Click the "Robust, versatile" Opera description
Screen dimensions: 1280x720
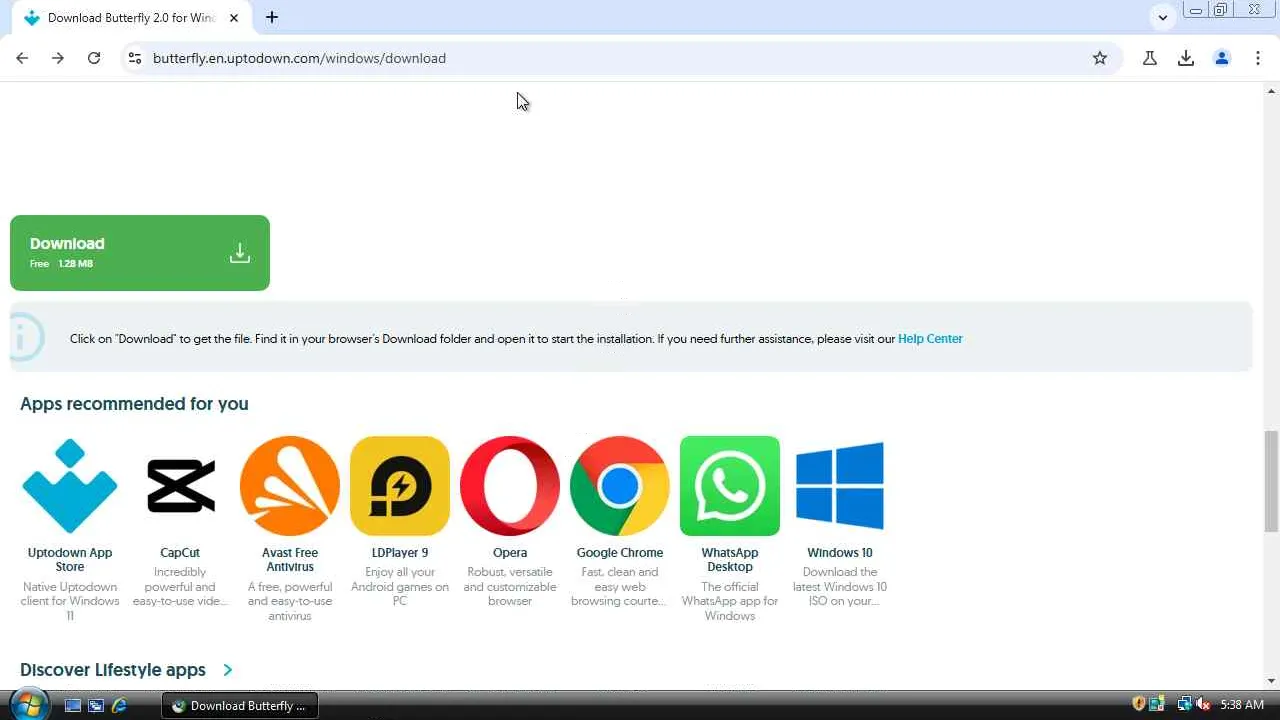click(x=510, y=587)
